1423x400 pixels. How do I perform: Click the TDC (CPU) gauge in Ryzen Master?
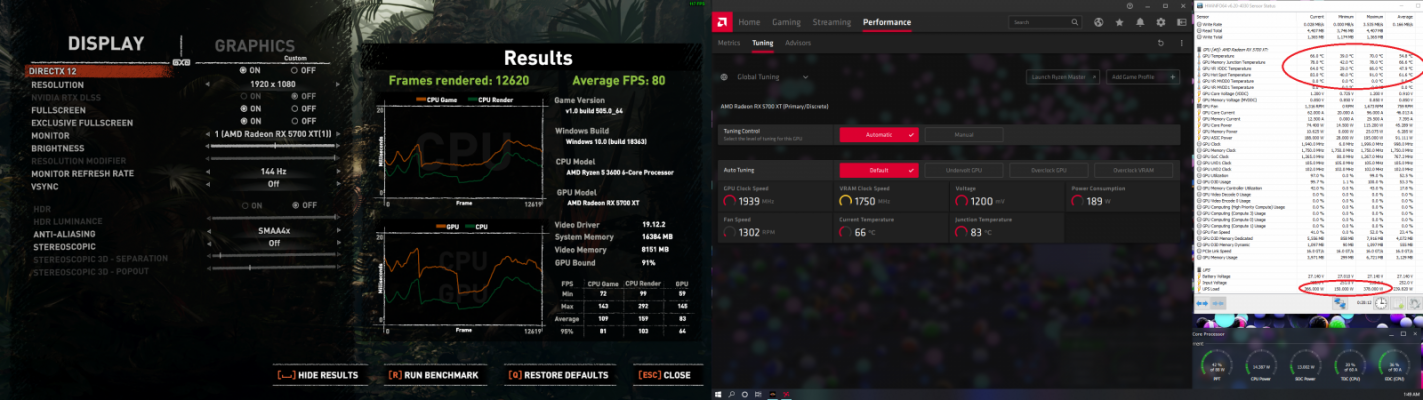(x=1349, y=367)
